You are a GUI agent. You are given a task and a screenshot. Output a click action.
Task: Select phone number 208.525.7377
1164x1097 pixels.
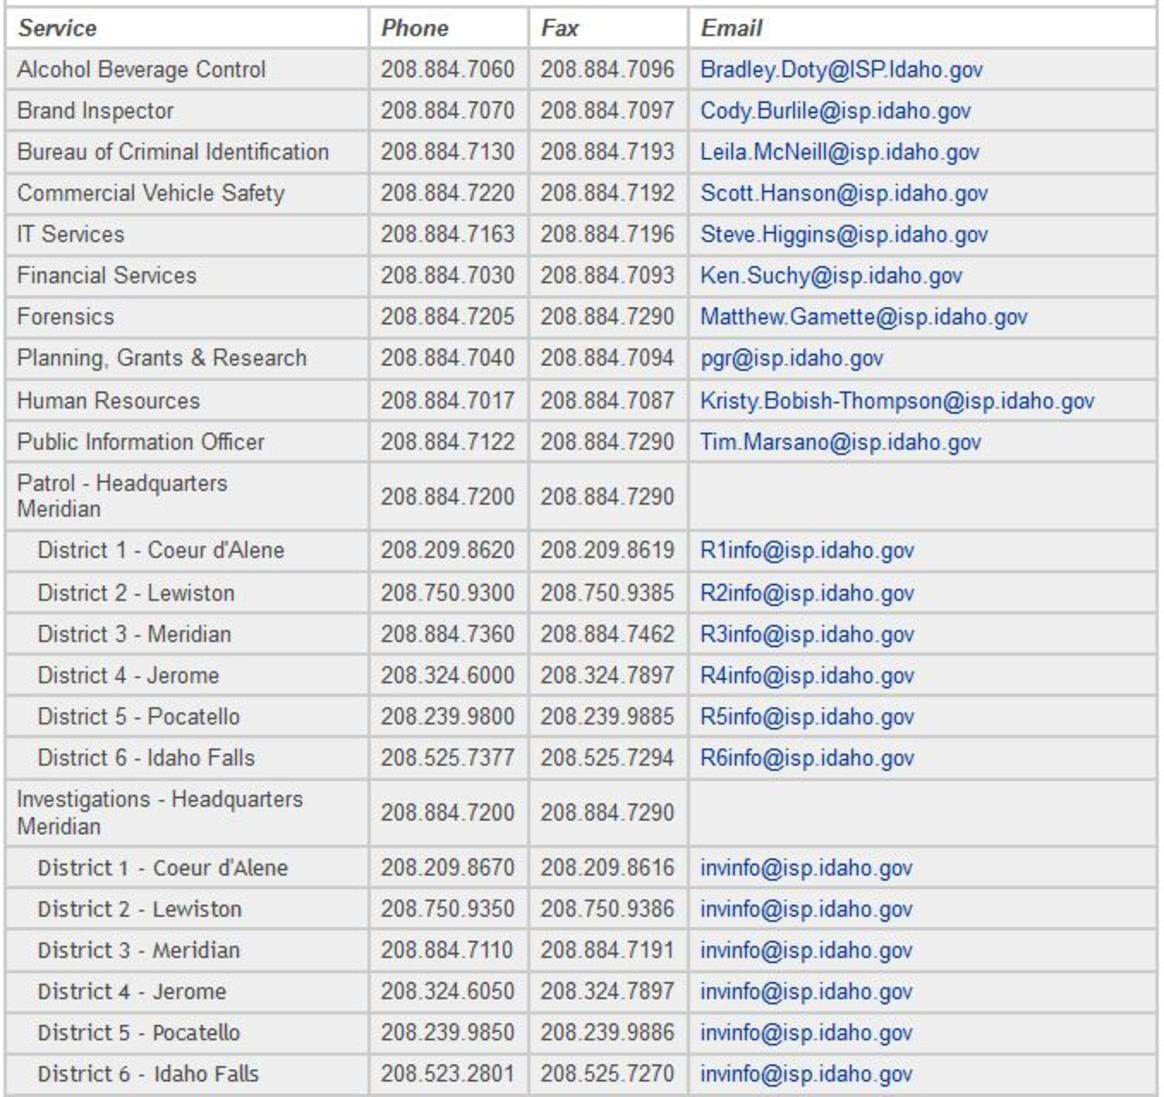coord(448,758)
